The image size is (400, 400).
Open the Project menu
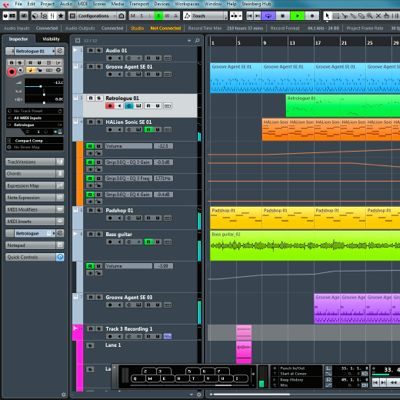tap(47, 4)
